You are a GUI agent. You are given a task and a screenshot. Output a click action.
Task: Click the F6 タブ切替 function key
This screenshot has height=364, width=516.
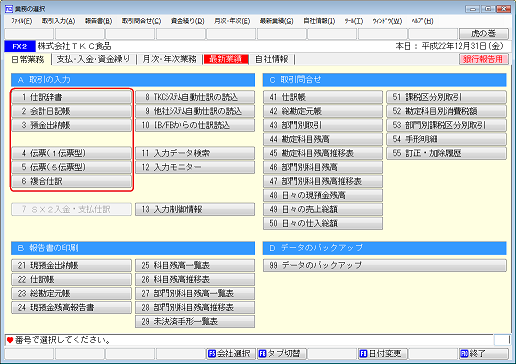point(281,353)
